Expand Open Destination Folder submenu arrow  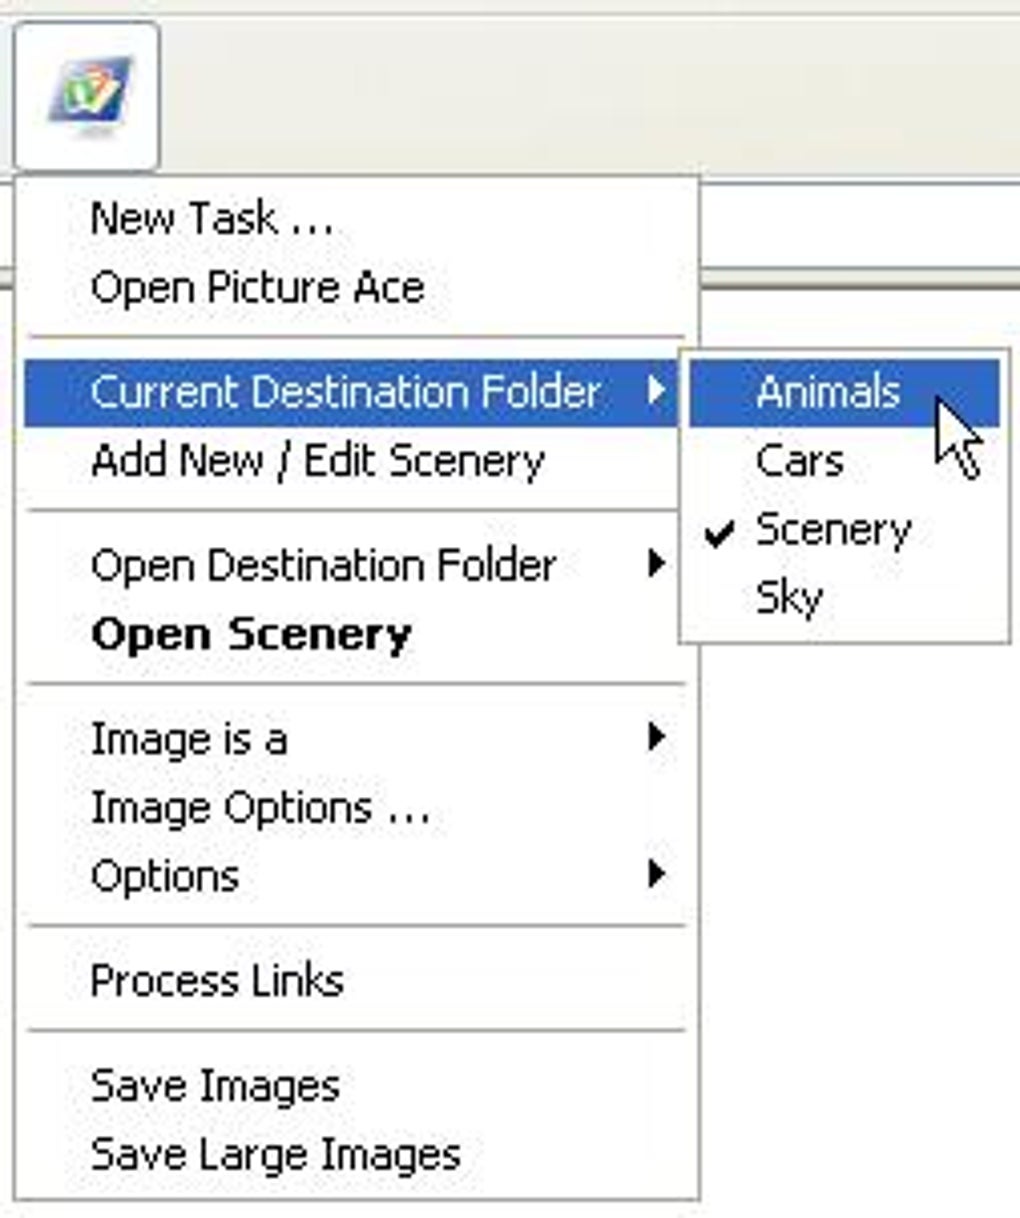656,564
